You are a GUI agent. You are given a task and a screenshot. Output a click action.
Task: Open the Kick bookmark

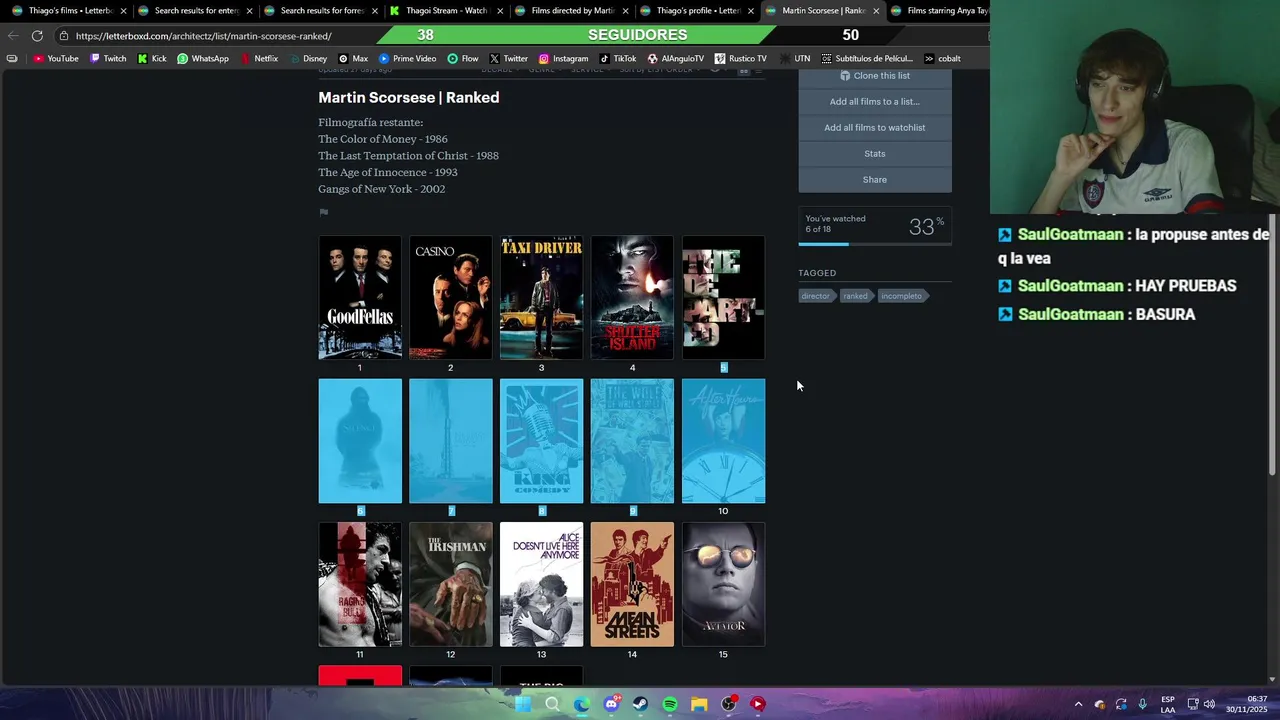[152, 58]
